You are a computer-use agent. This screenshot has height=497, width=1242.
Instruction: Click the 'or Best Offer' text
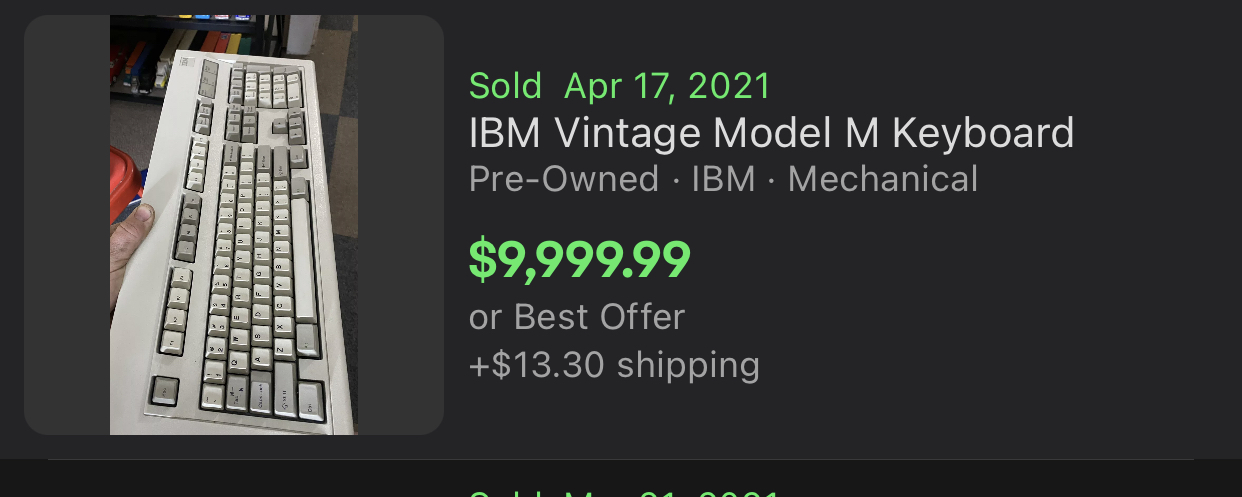click(x=577, y=317)
